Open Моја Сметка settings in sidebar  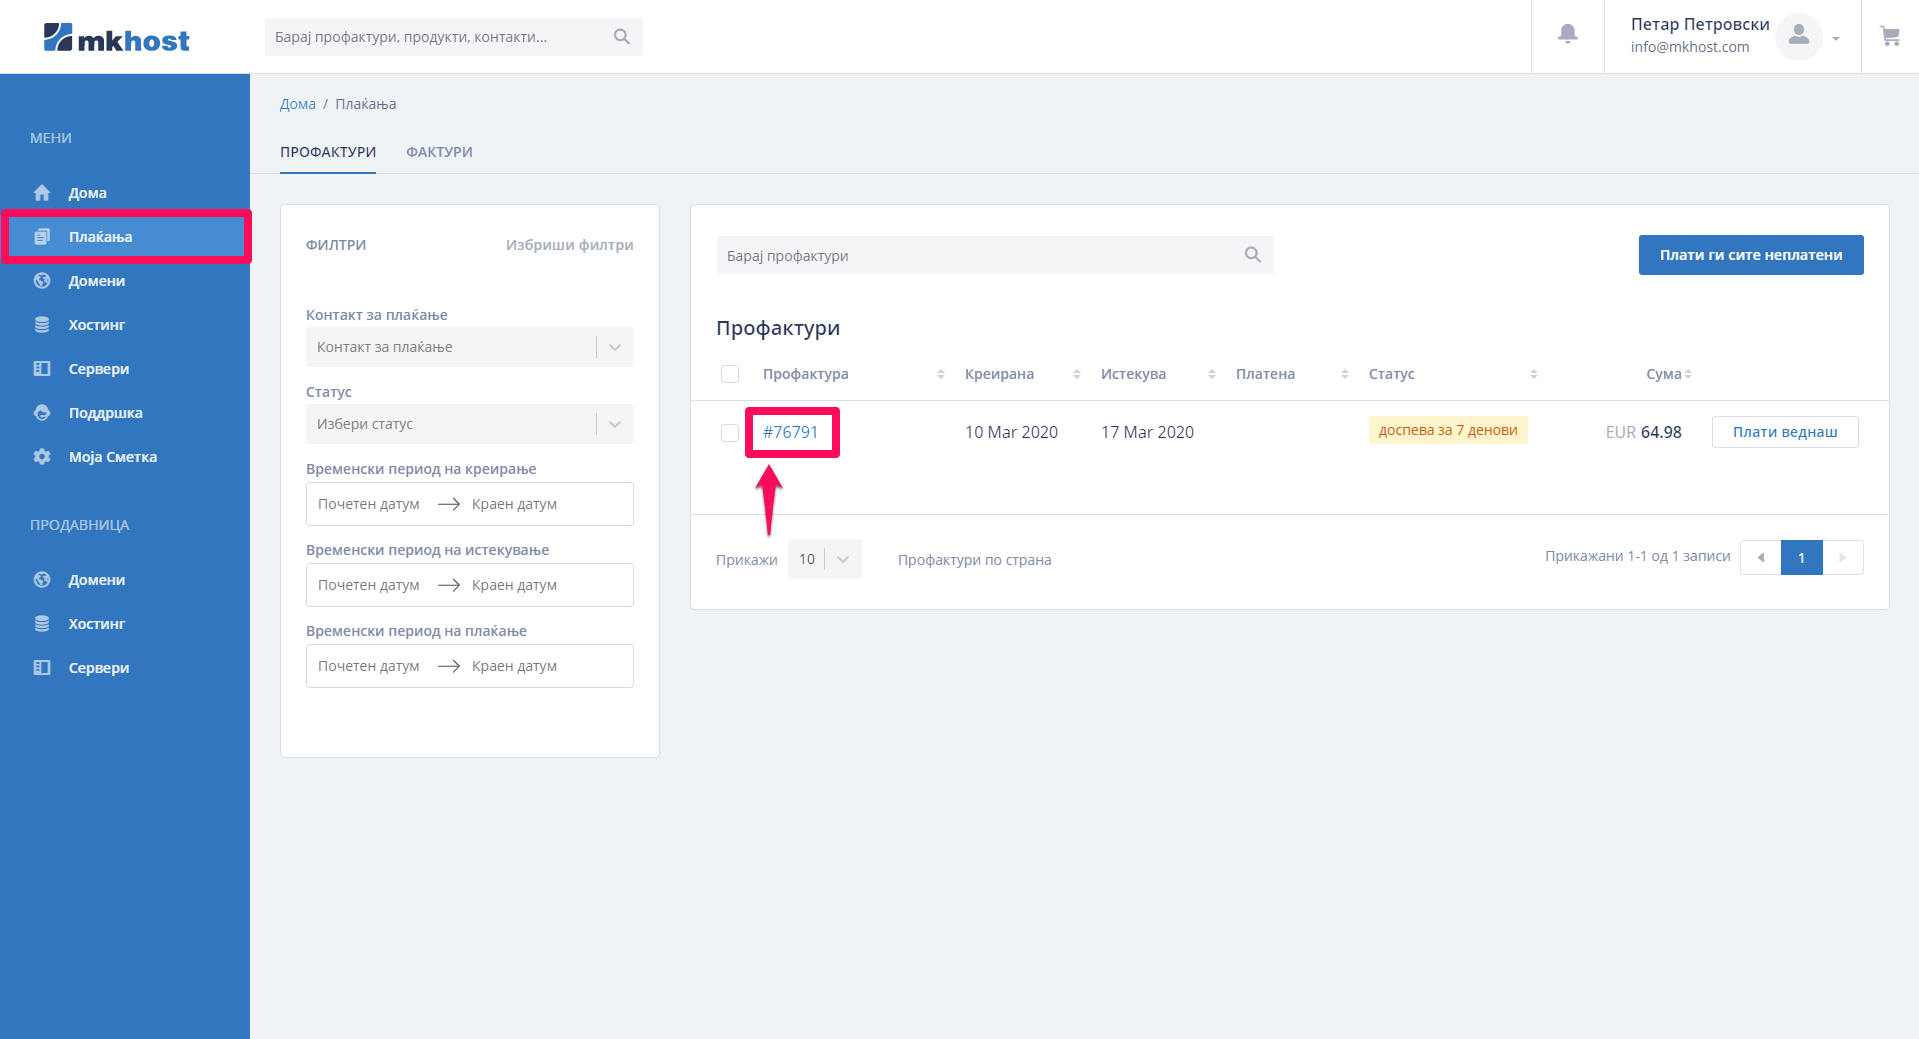(112, 457)
